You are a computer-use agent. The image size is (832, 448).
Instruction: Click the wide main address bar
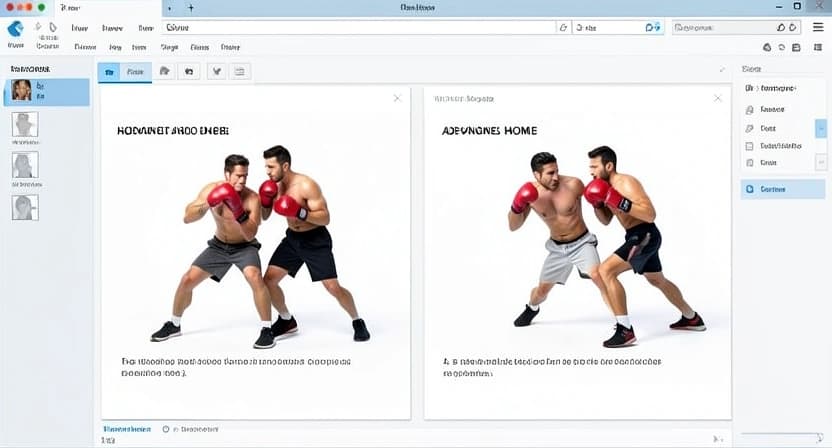[358, 28]
